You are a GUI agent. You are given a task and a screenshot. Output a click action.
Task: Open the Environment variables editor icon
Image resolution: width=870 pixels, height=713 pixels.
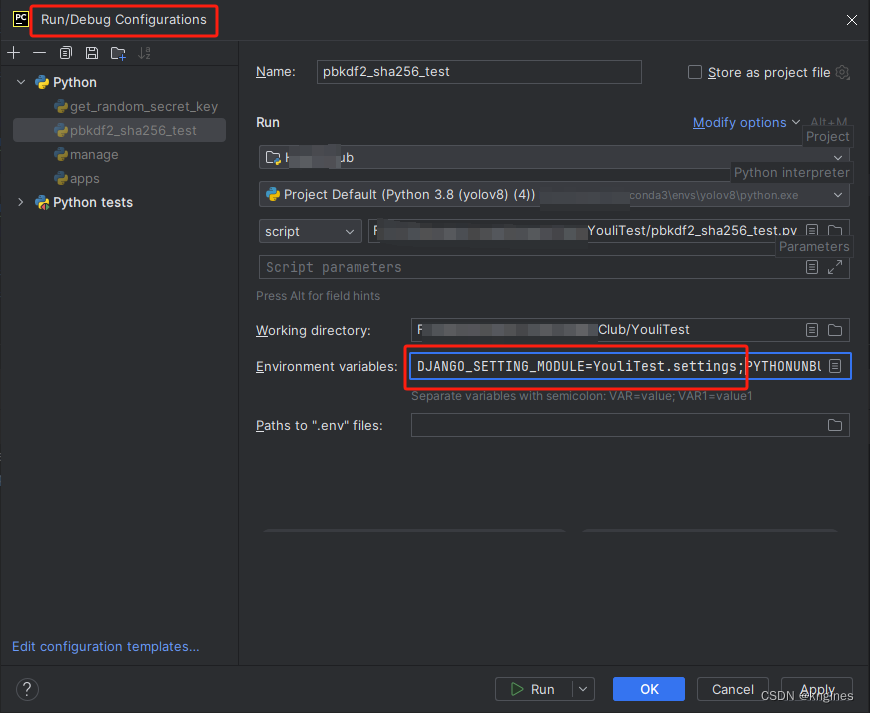(835, 366)
